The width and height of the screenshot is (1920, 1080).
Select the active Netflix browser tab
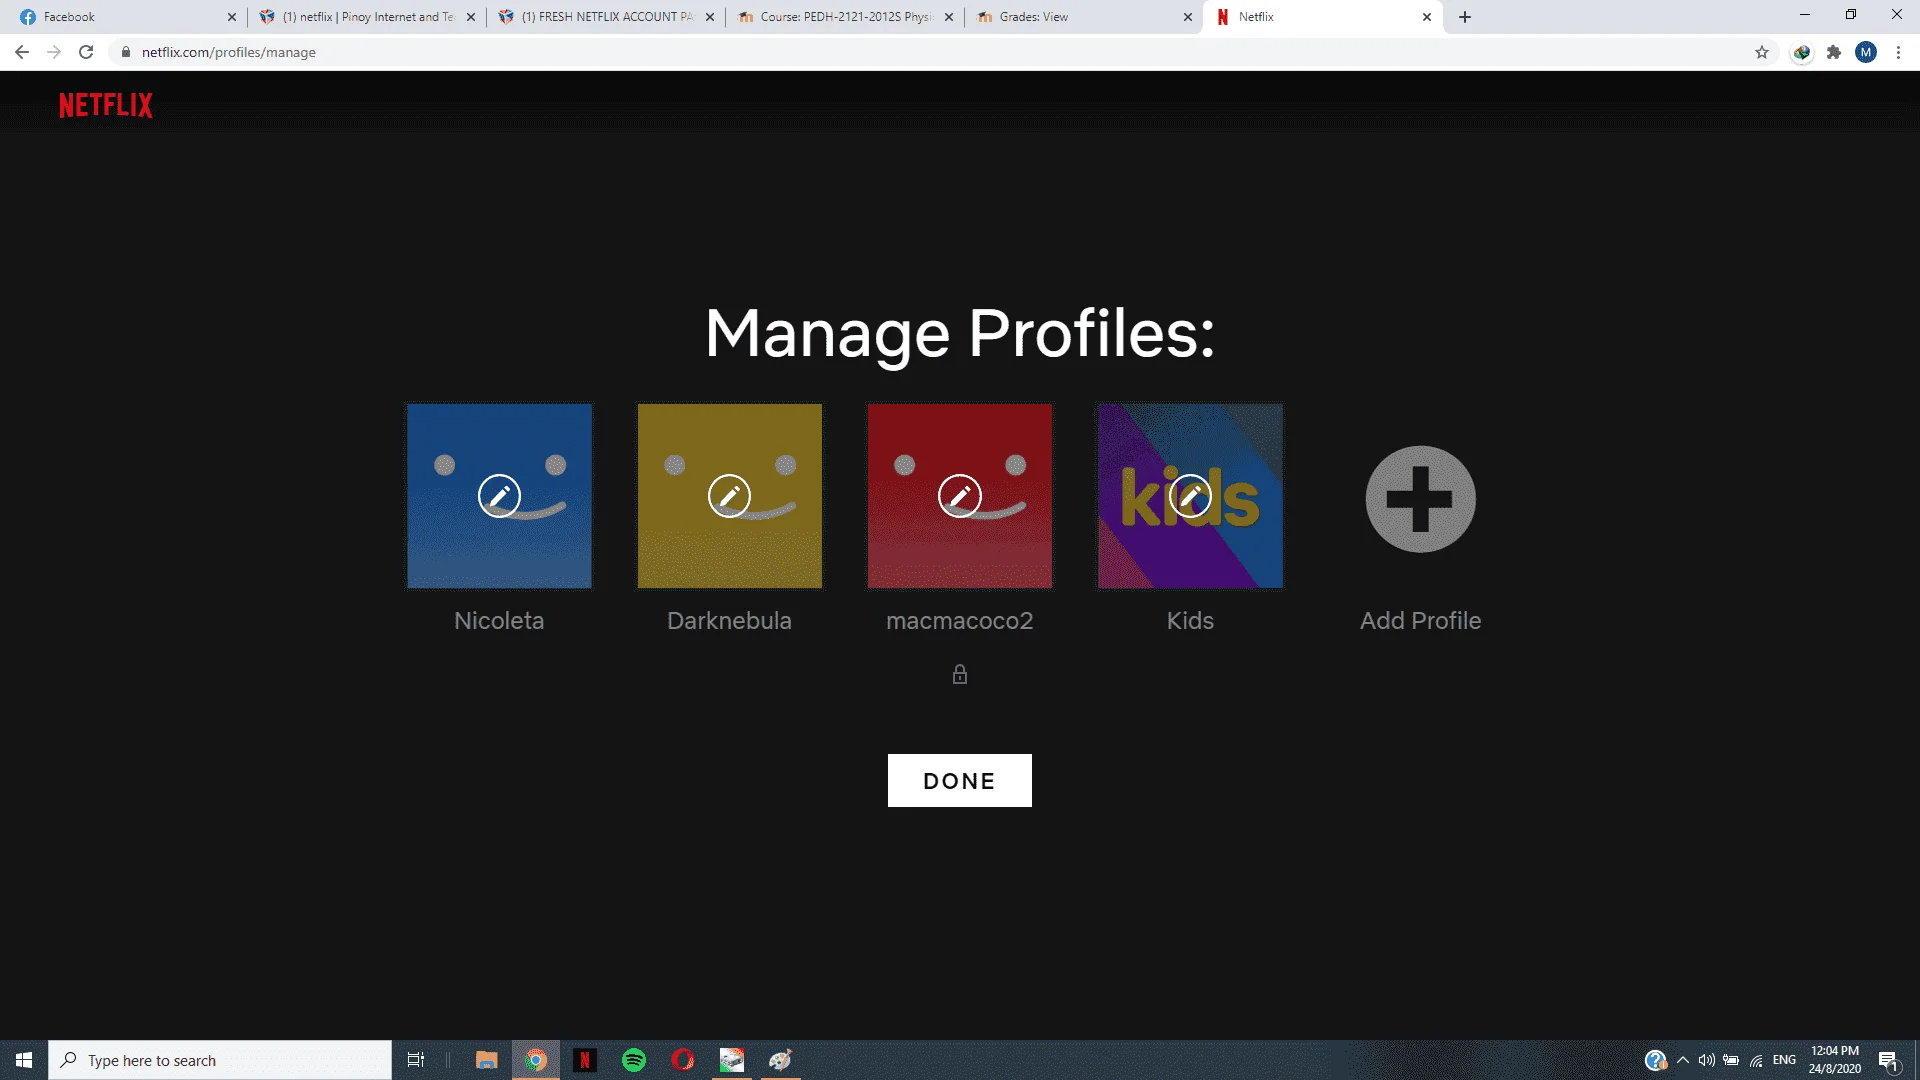(1320, 17)
